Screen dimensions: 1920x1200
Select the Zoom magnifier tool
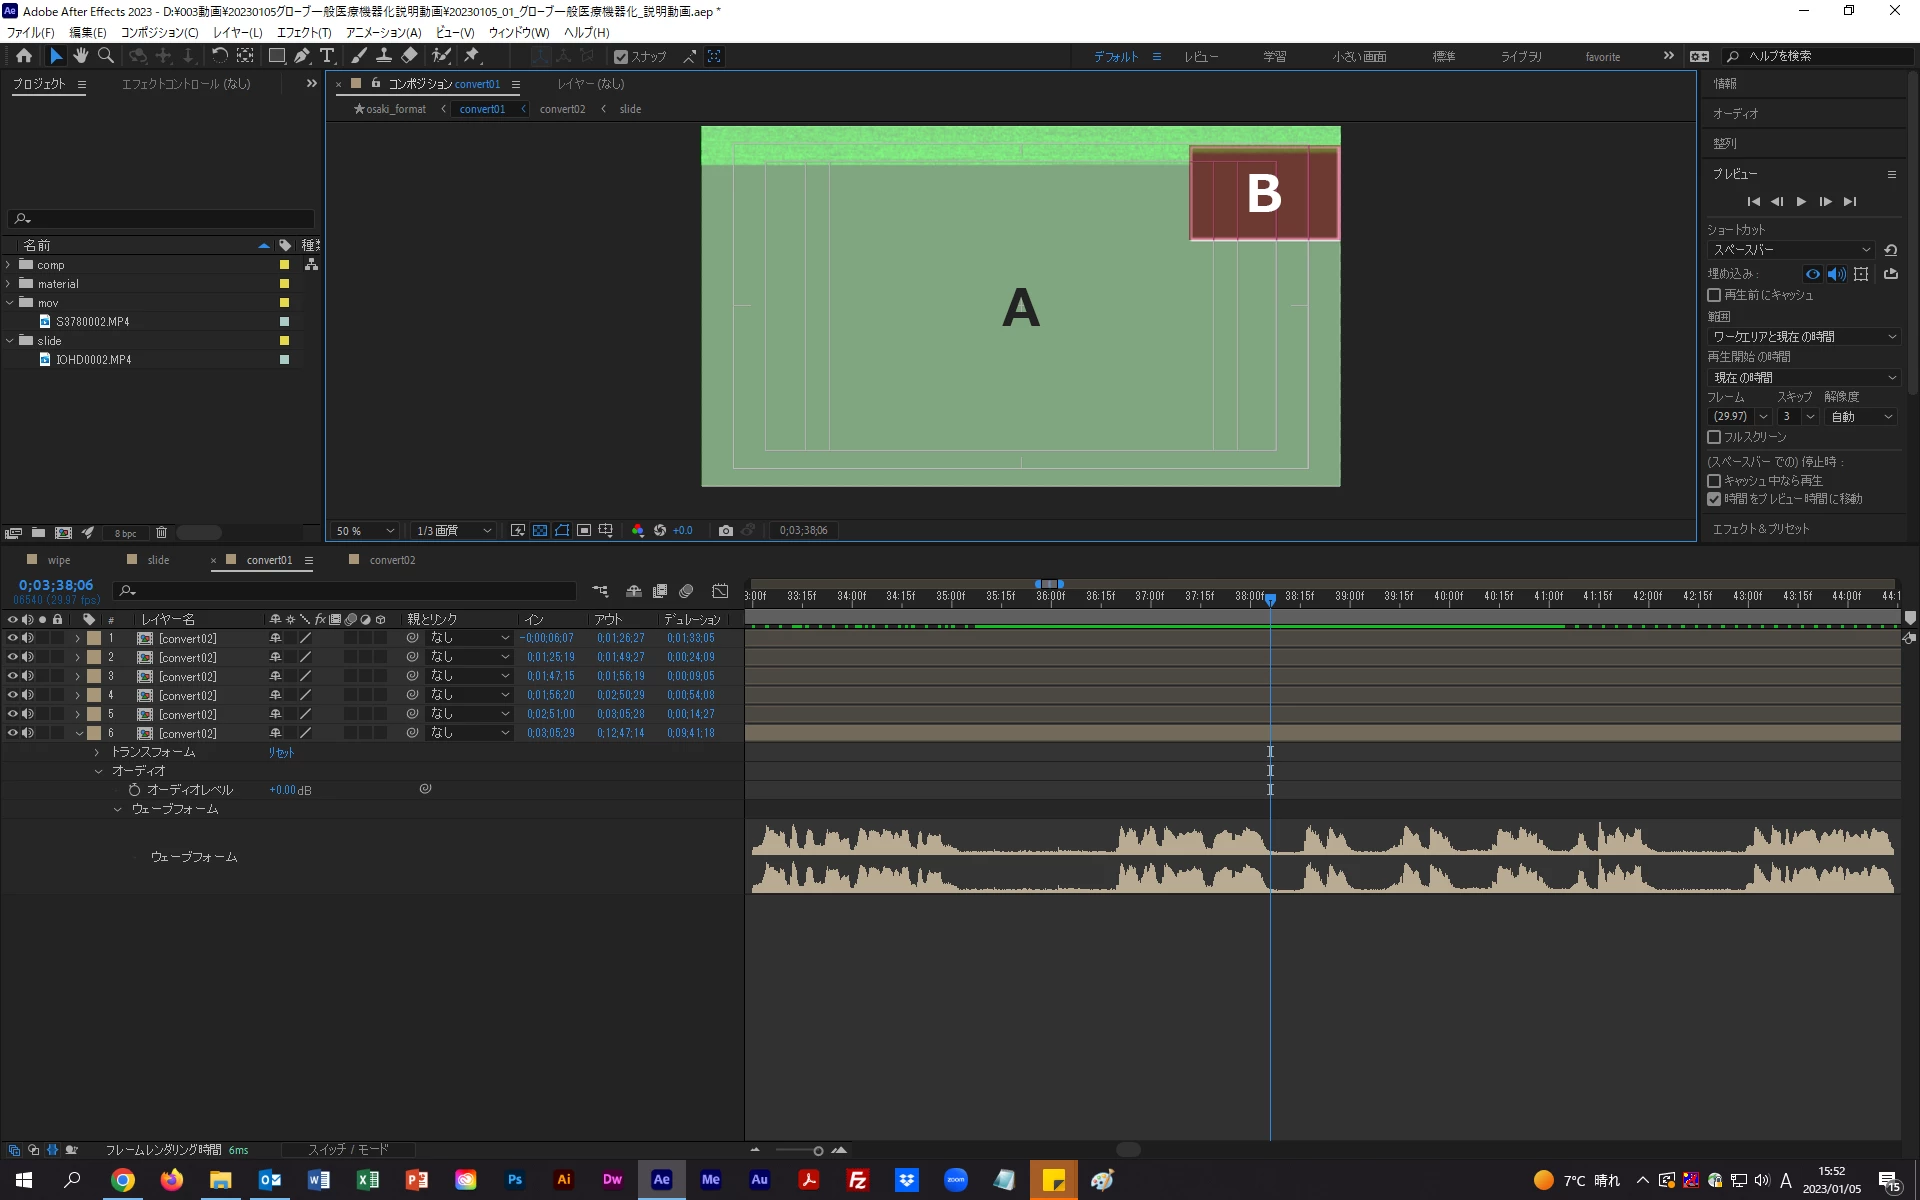click(106, 56)
